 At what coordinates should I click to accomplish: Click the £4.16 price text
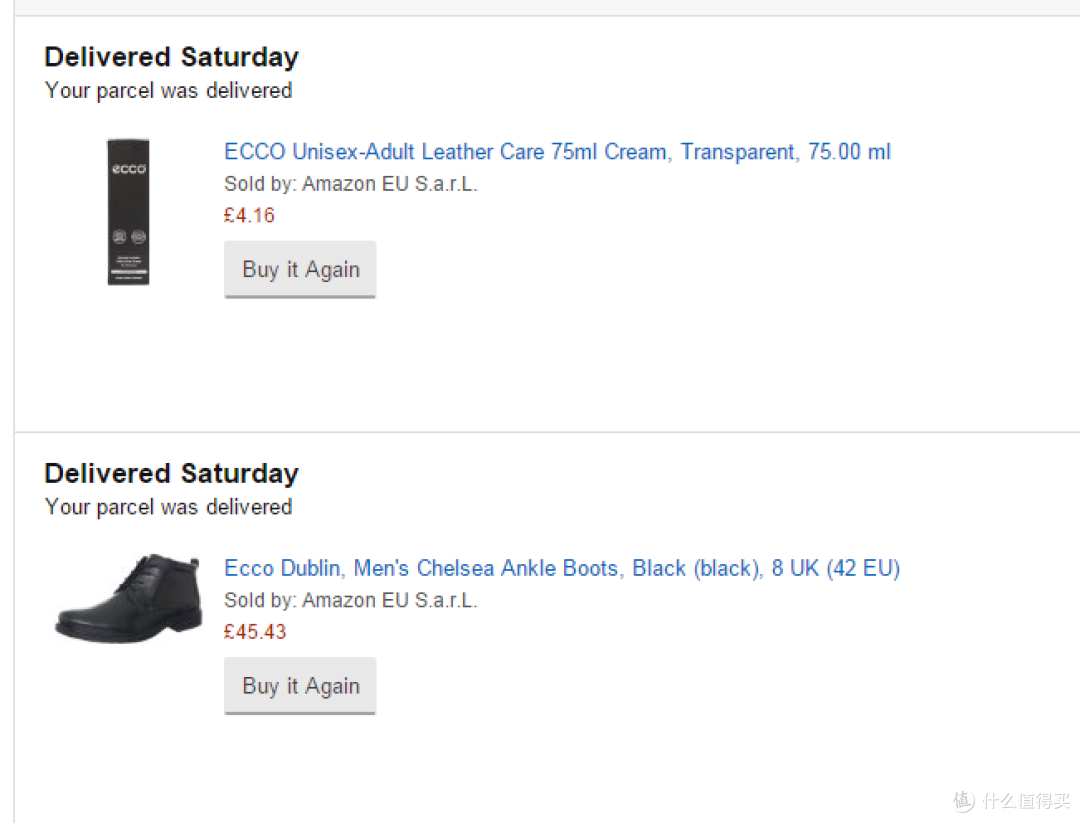(249, 216)
